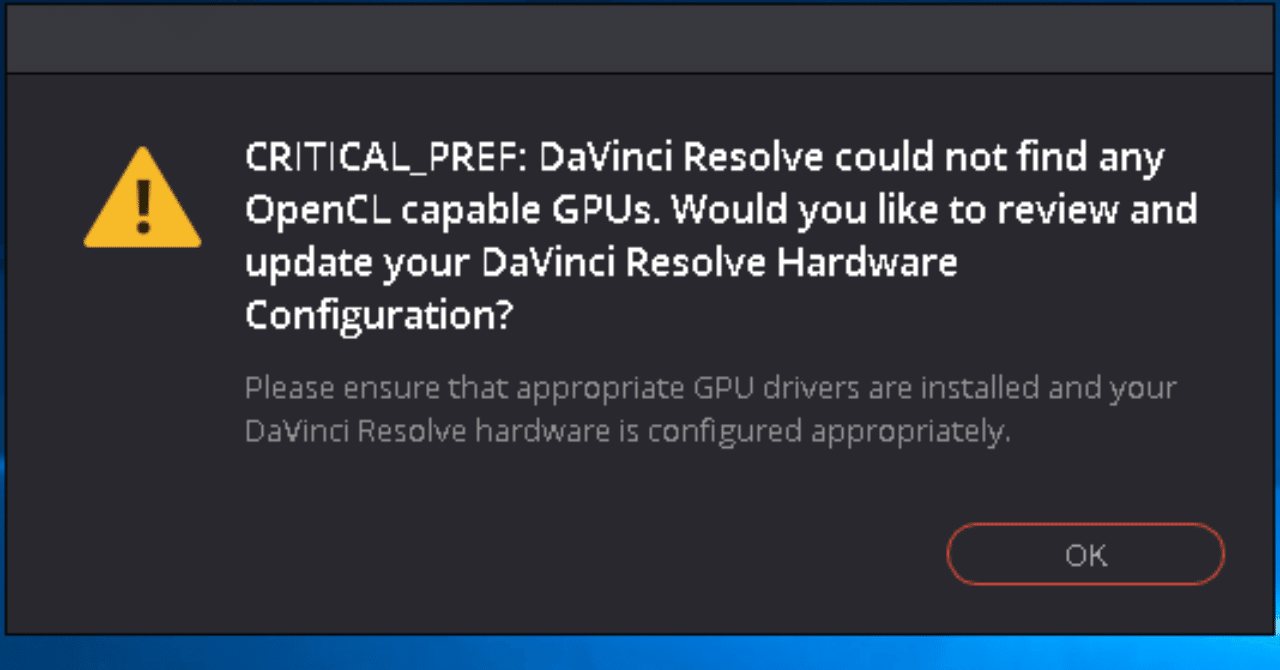Click the gray hint text about drivers
Viewport: 1280px width, 670px height.
711,410
